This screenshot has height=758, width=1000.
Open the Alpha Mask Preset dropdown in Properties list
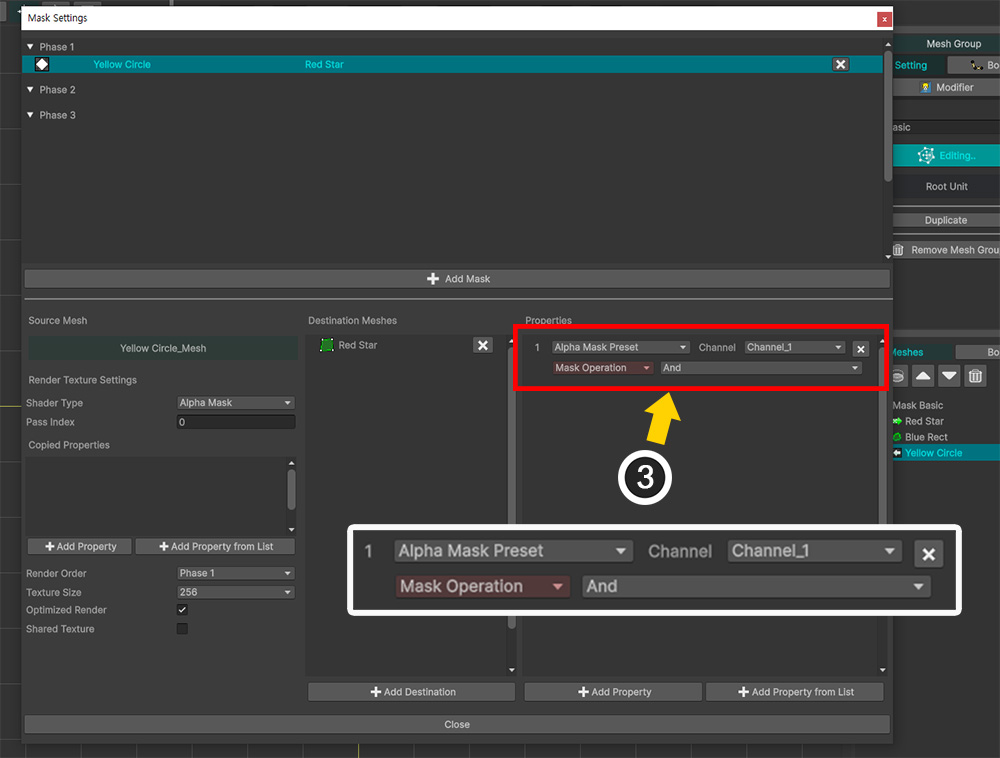(x=621, y=347)
